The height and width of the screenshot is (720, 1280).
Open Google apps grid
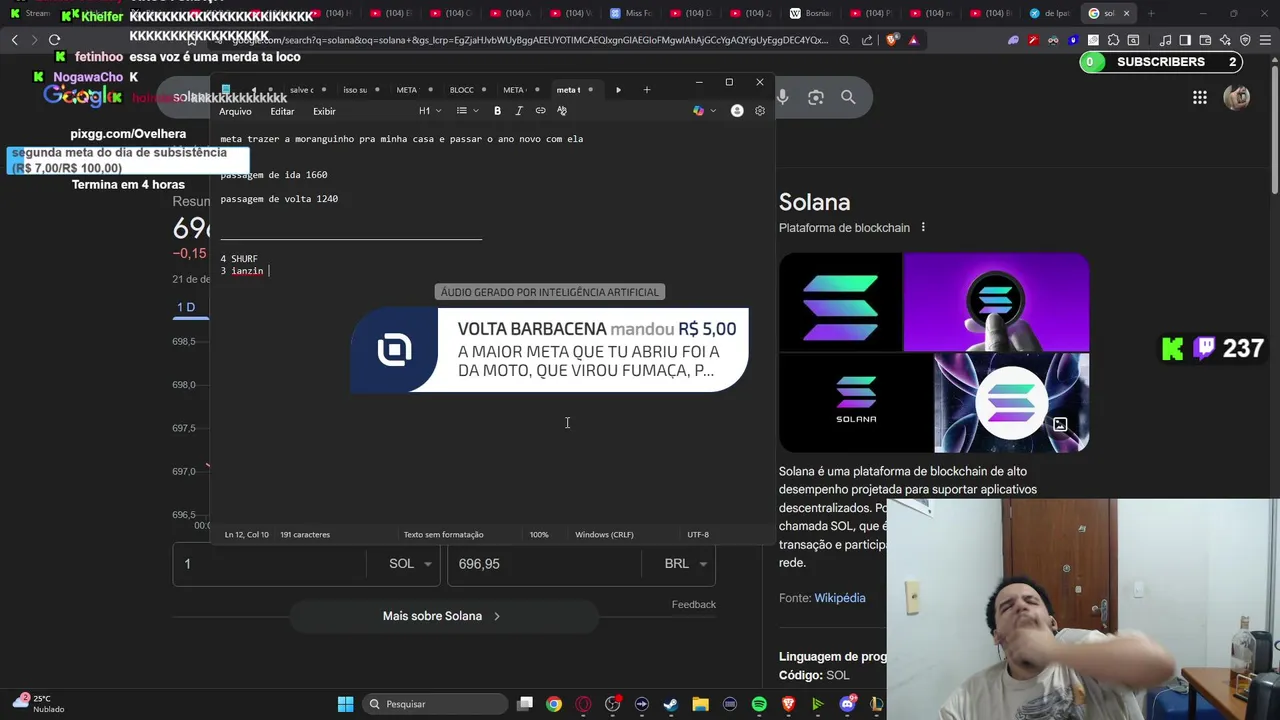coord(1199,97)
